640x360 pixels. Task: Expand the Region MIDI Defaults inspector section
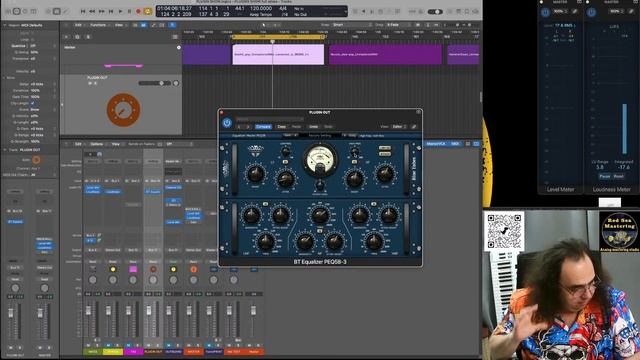[x=4, y=25]
